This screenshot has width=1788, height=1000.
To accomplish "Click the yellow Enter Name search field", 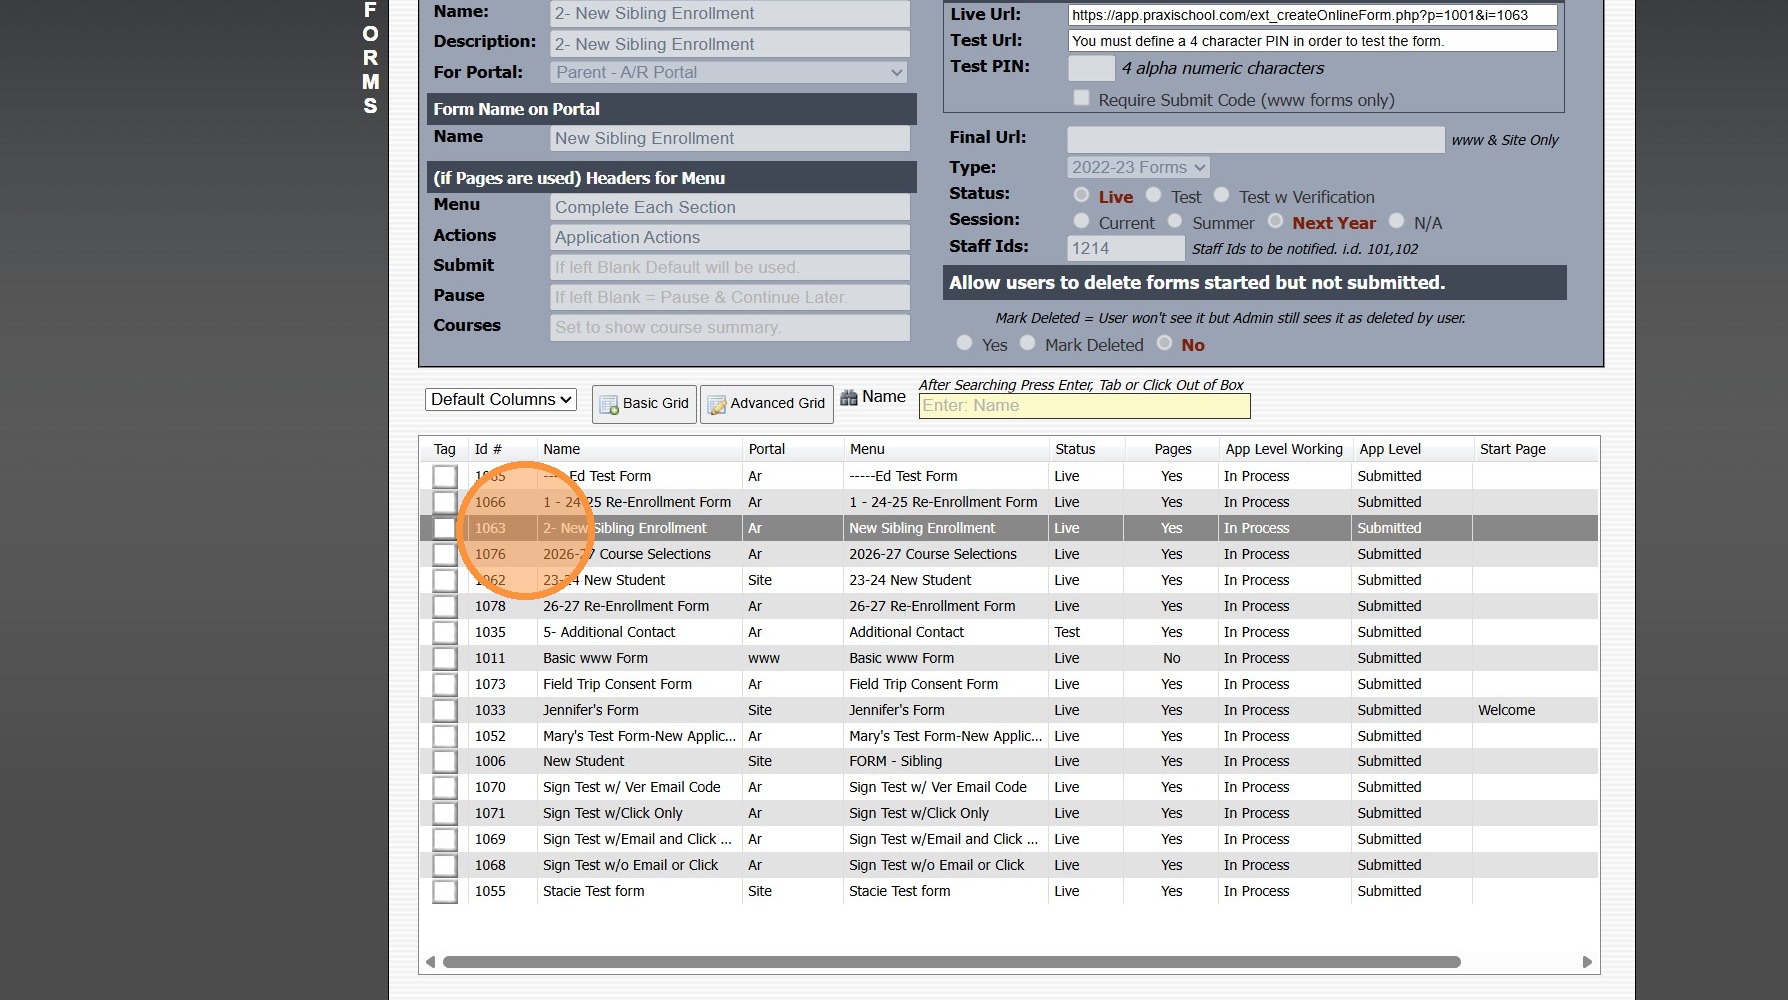I will (1084, 406).
